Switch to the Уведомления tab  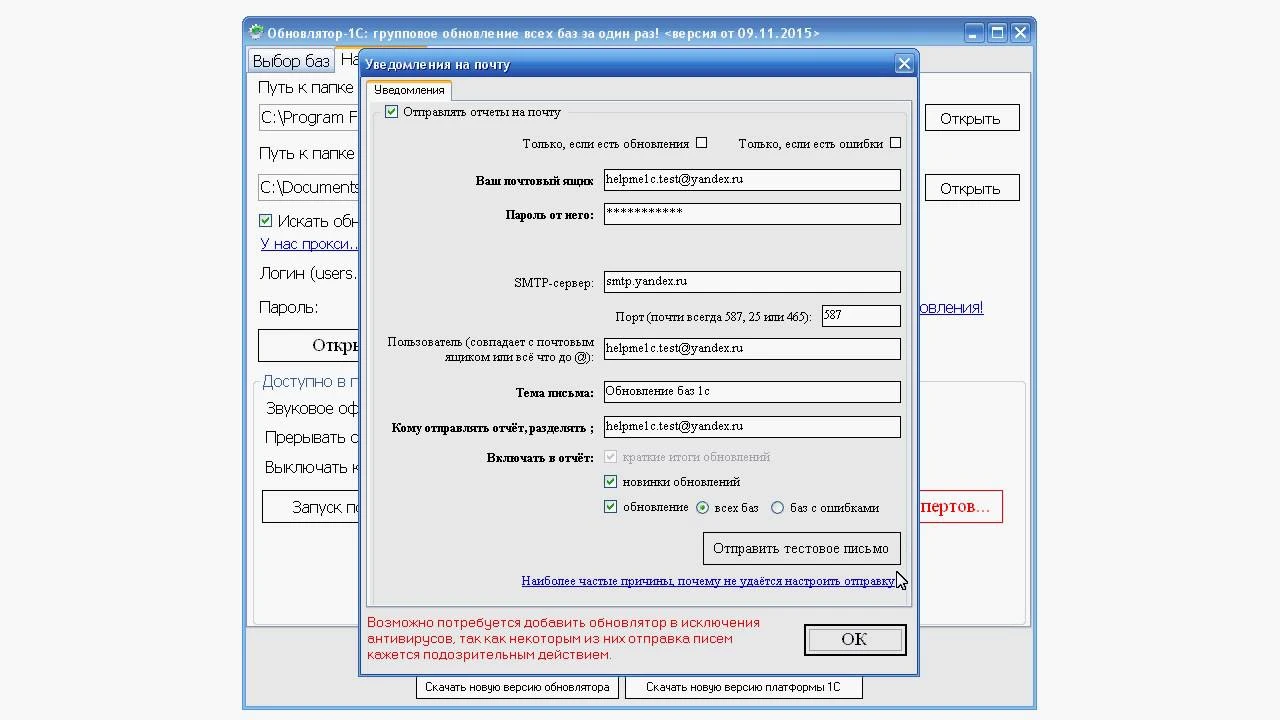[409, 90]
